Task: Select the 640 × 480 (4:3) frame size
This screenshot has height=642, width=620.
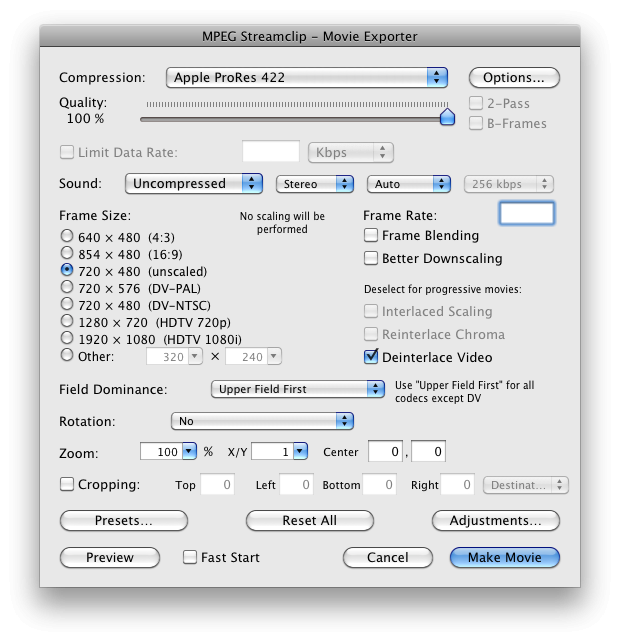Action: click(67, 236)
